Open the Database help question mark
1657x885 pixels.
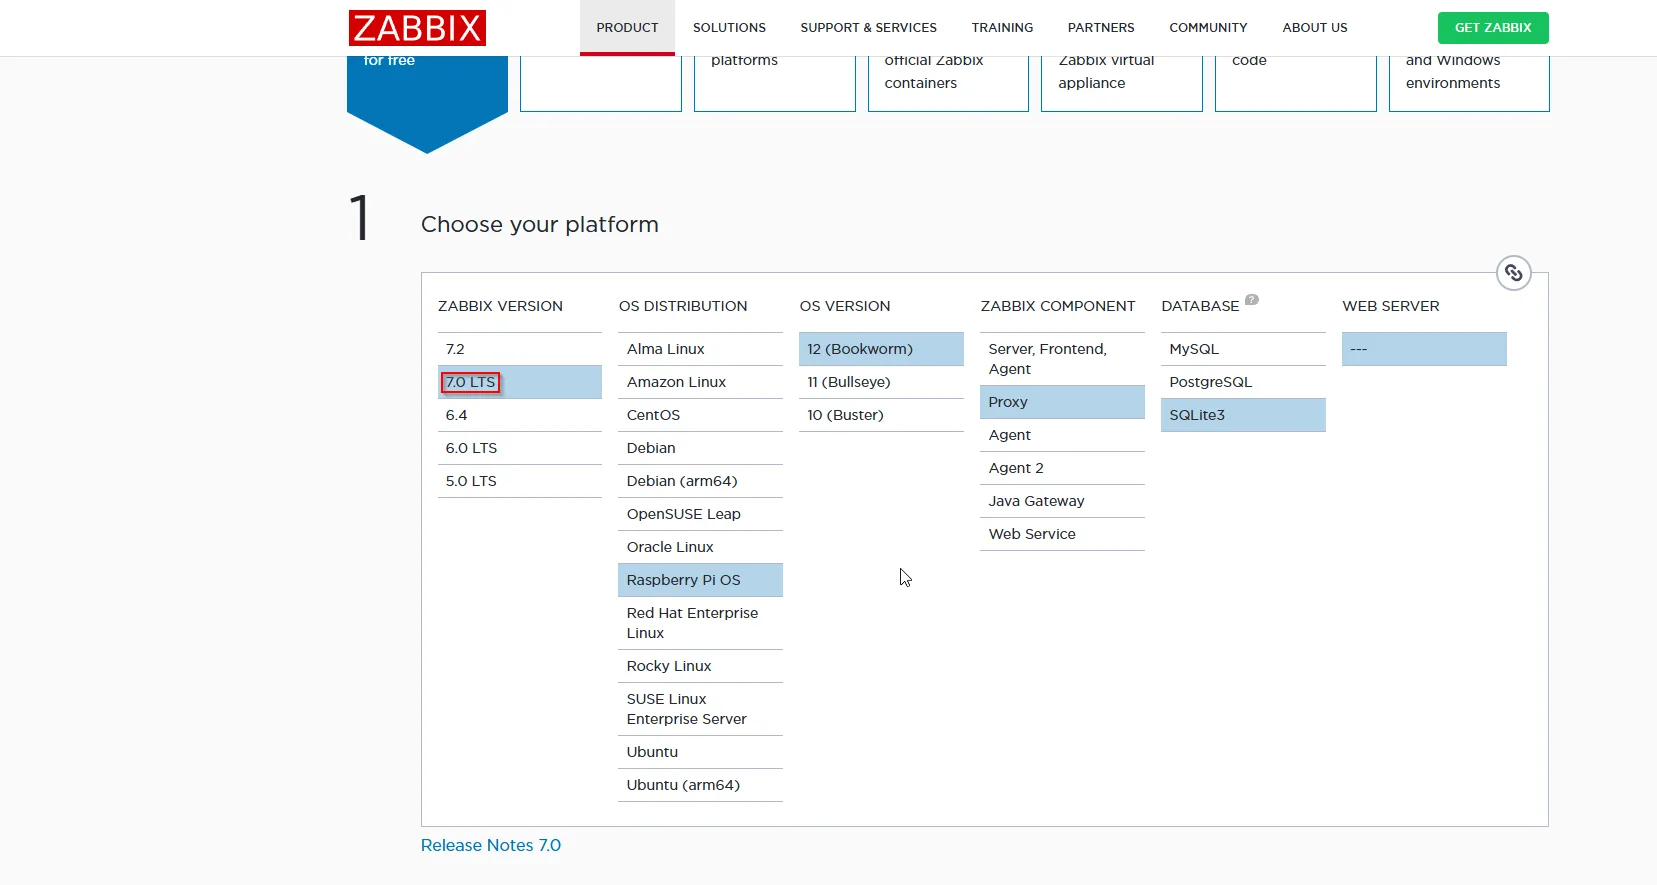click(1252, 299)
